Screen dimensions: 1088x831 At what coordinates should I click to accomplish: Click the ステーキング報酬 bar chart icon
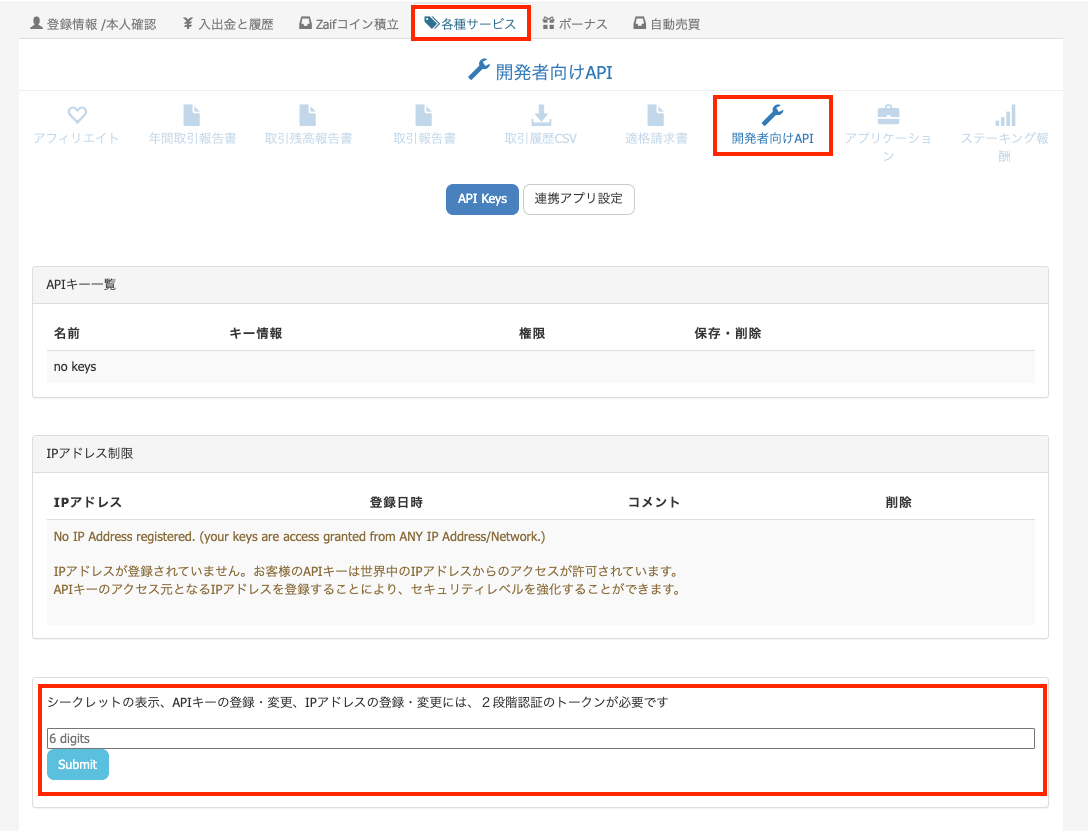1004,116
